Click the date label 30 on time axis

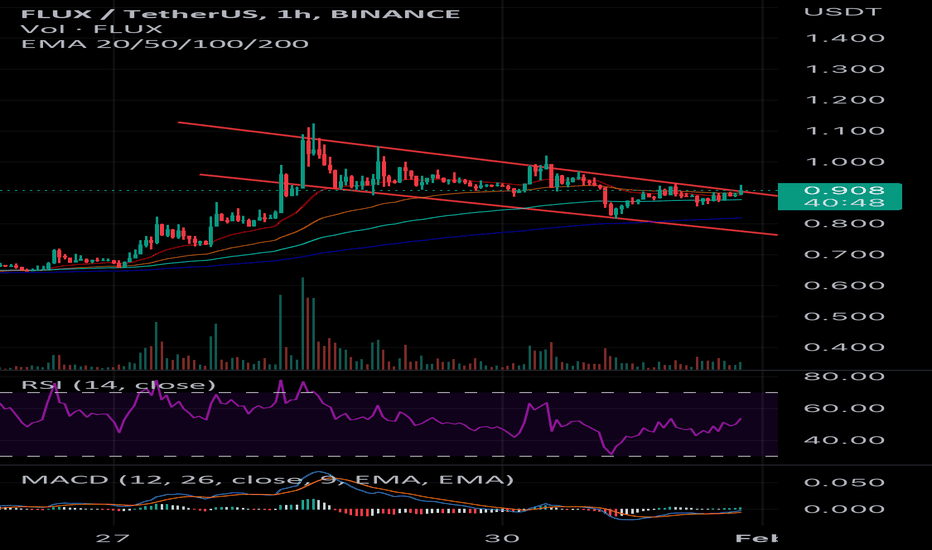pos(502,538)
